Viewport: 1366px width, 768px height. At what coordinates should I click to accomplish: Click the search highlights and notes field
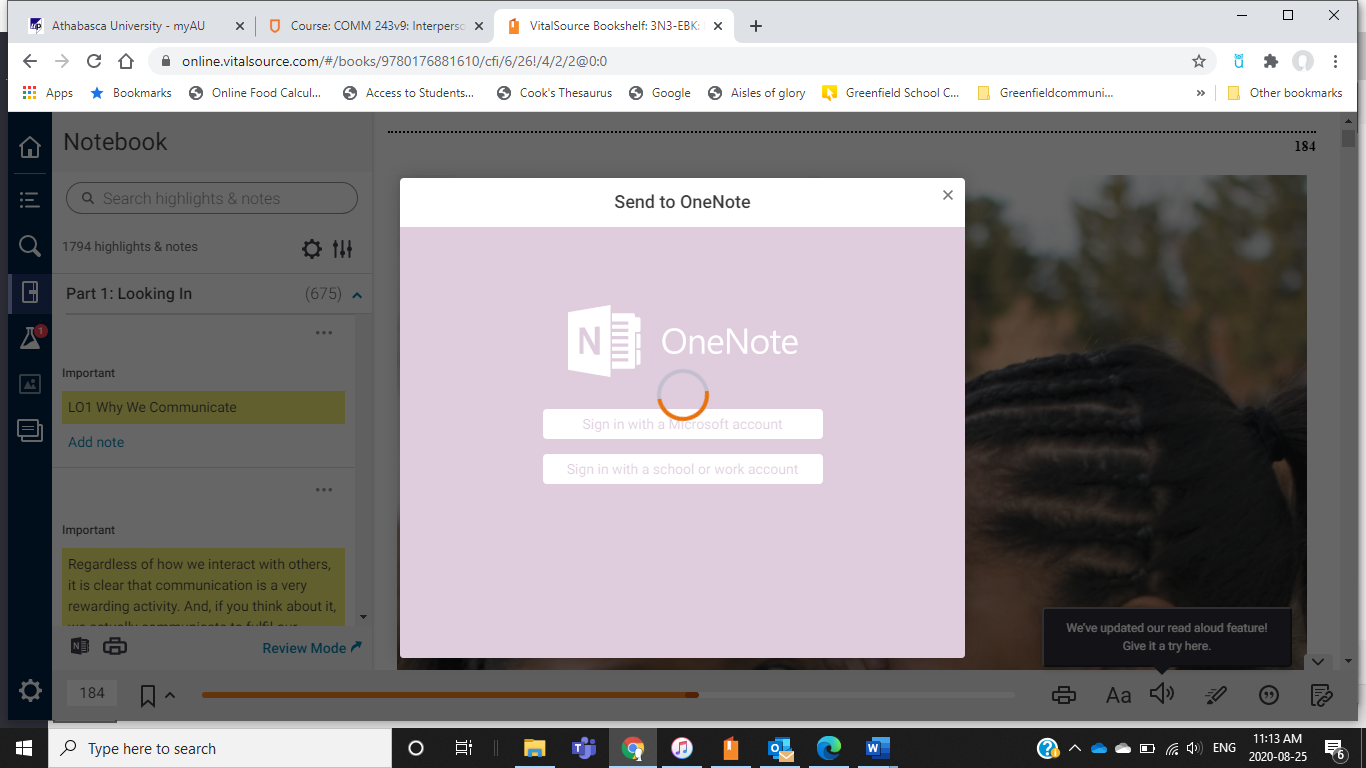(211, 198)
